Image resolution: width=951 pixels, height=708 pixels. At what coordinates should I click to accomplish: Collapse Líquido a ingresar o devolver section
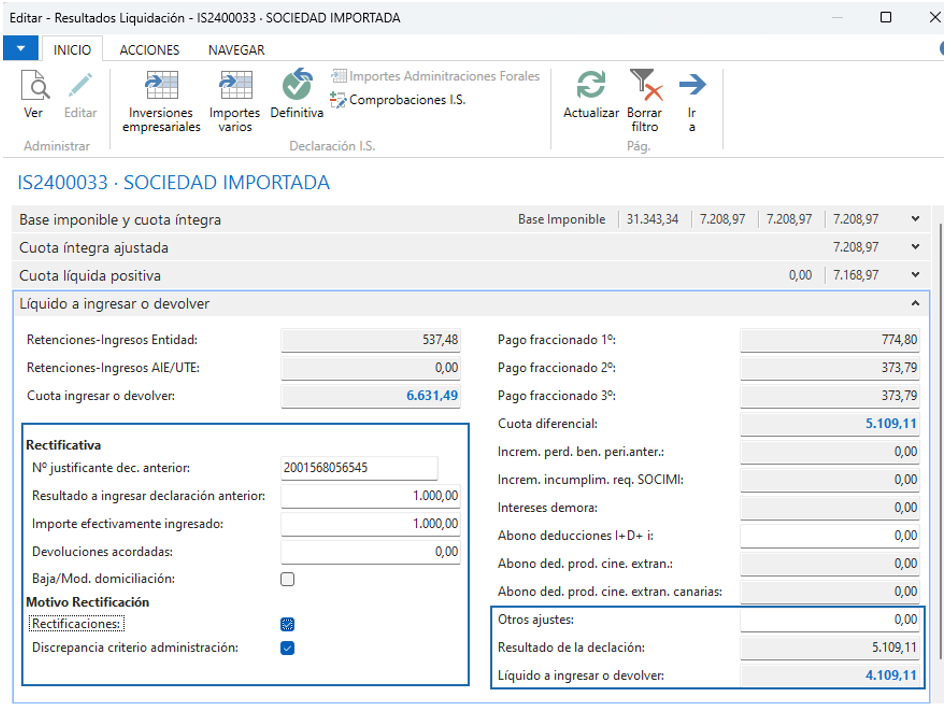[x=915, y=303]
